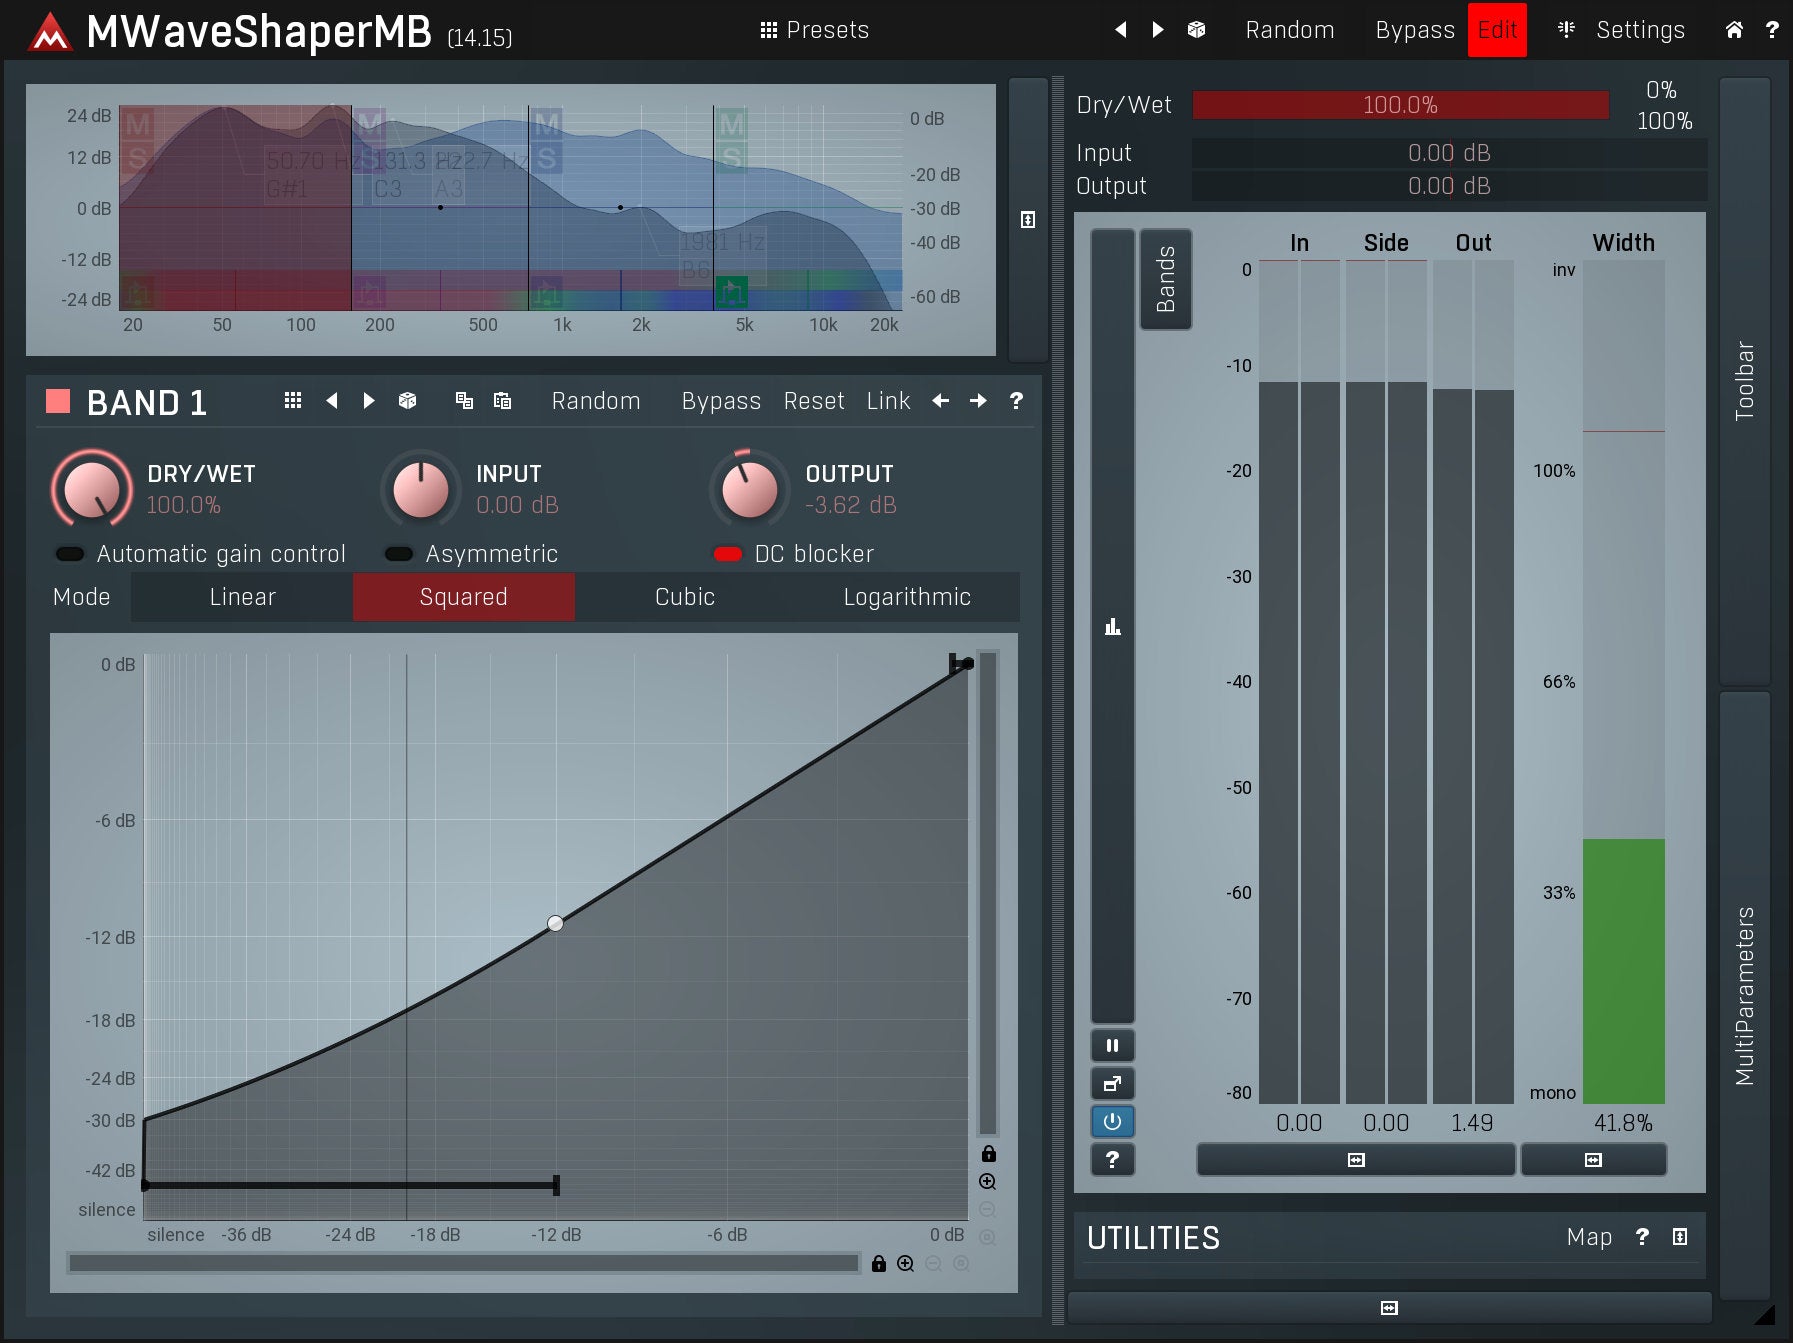Toggle the meters power button
Viewport: 1793px width, 1343px height.
pos(1112,1122)
